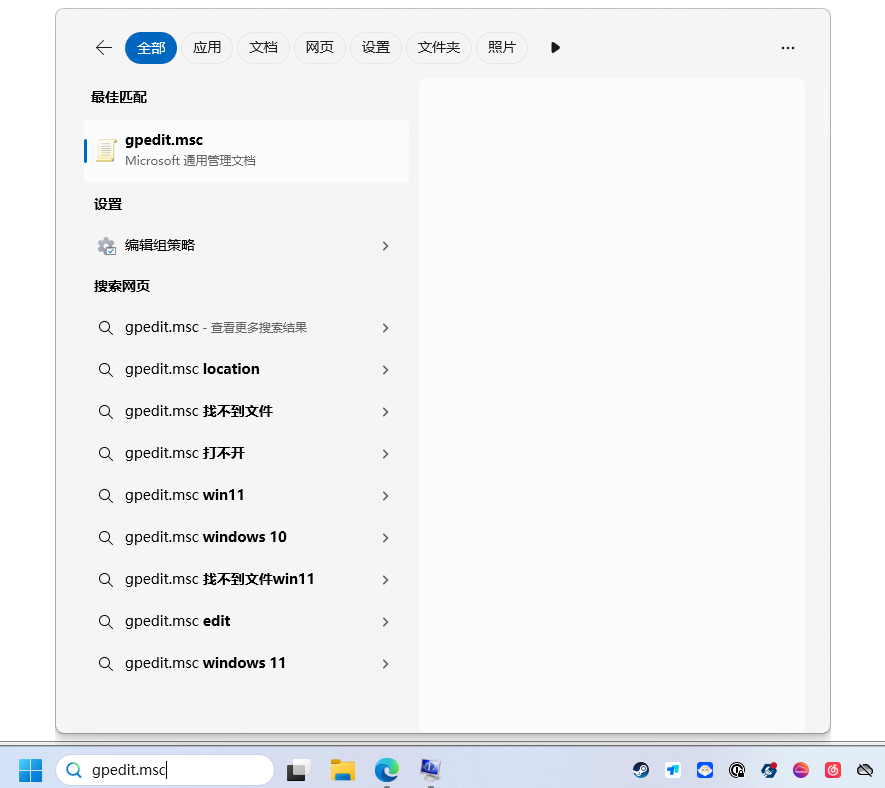
Task: Expand the gpedit.msc win11 suggestion arrow
Action: coord(385,496)
